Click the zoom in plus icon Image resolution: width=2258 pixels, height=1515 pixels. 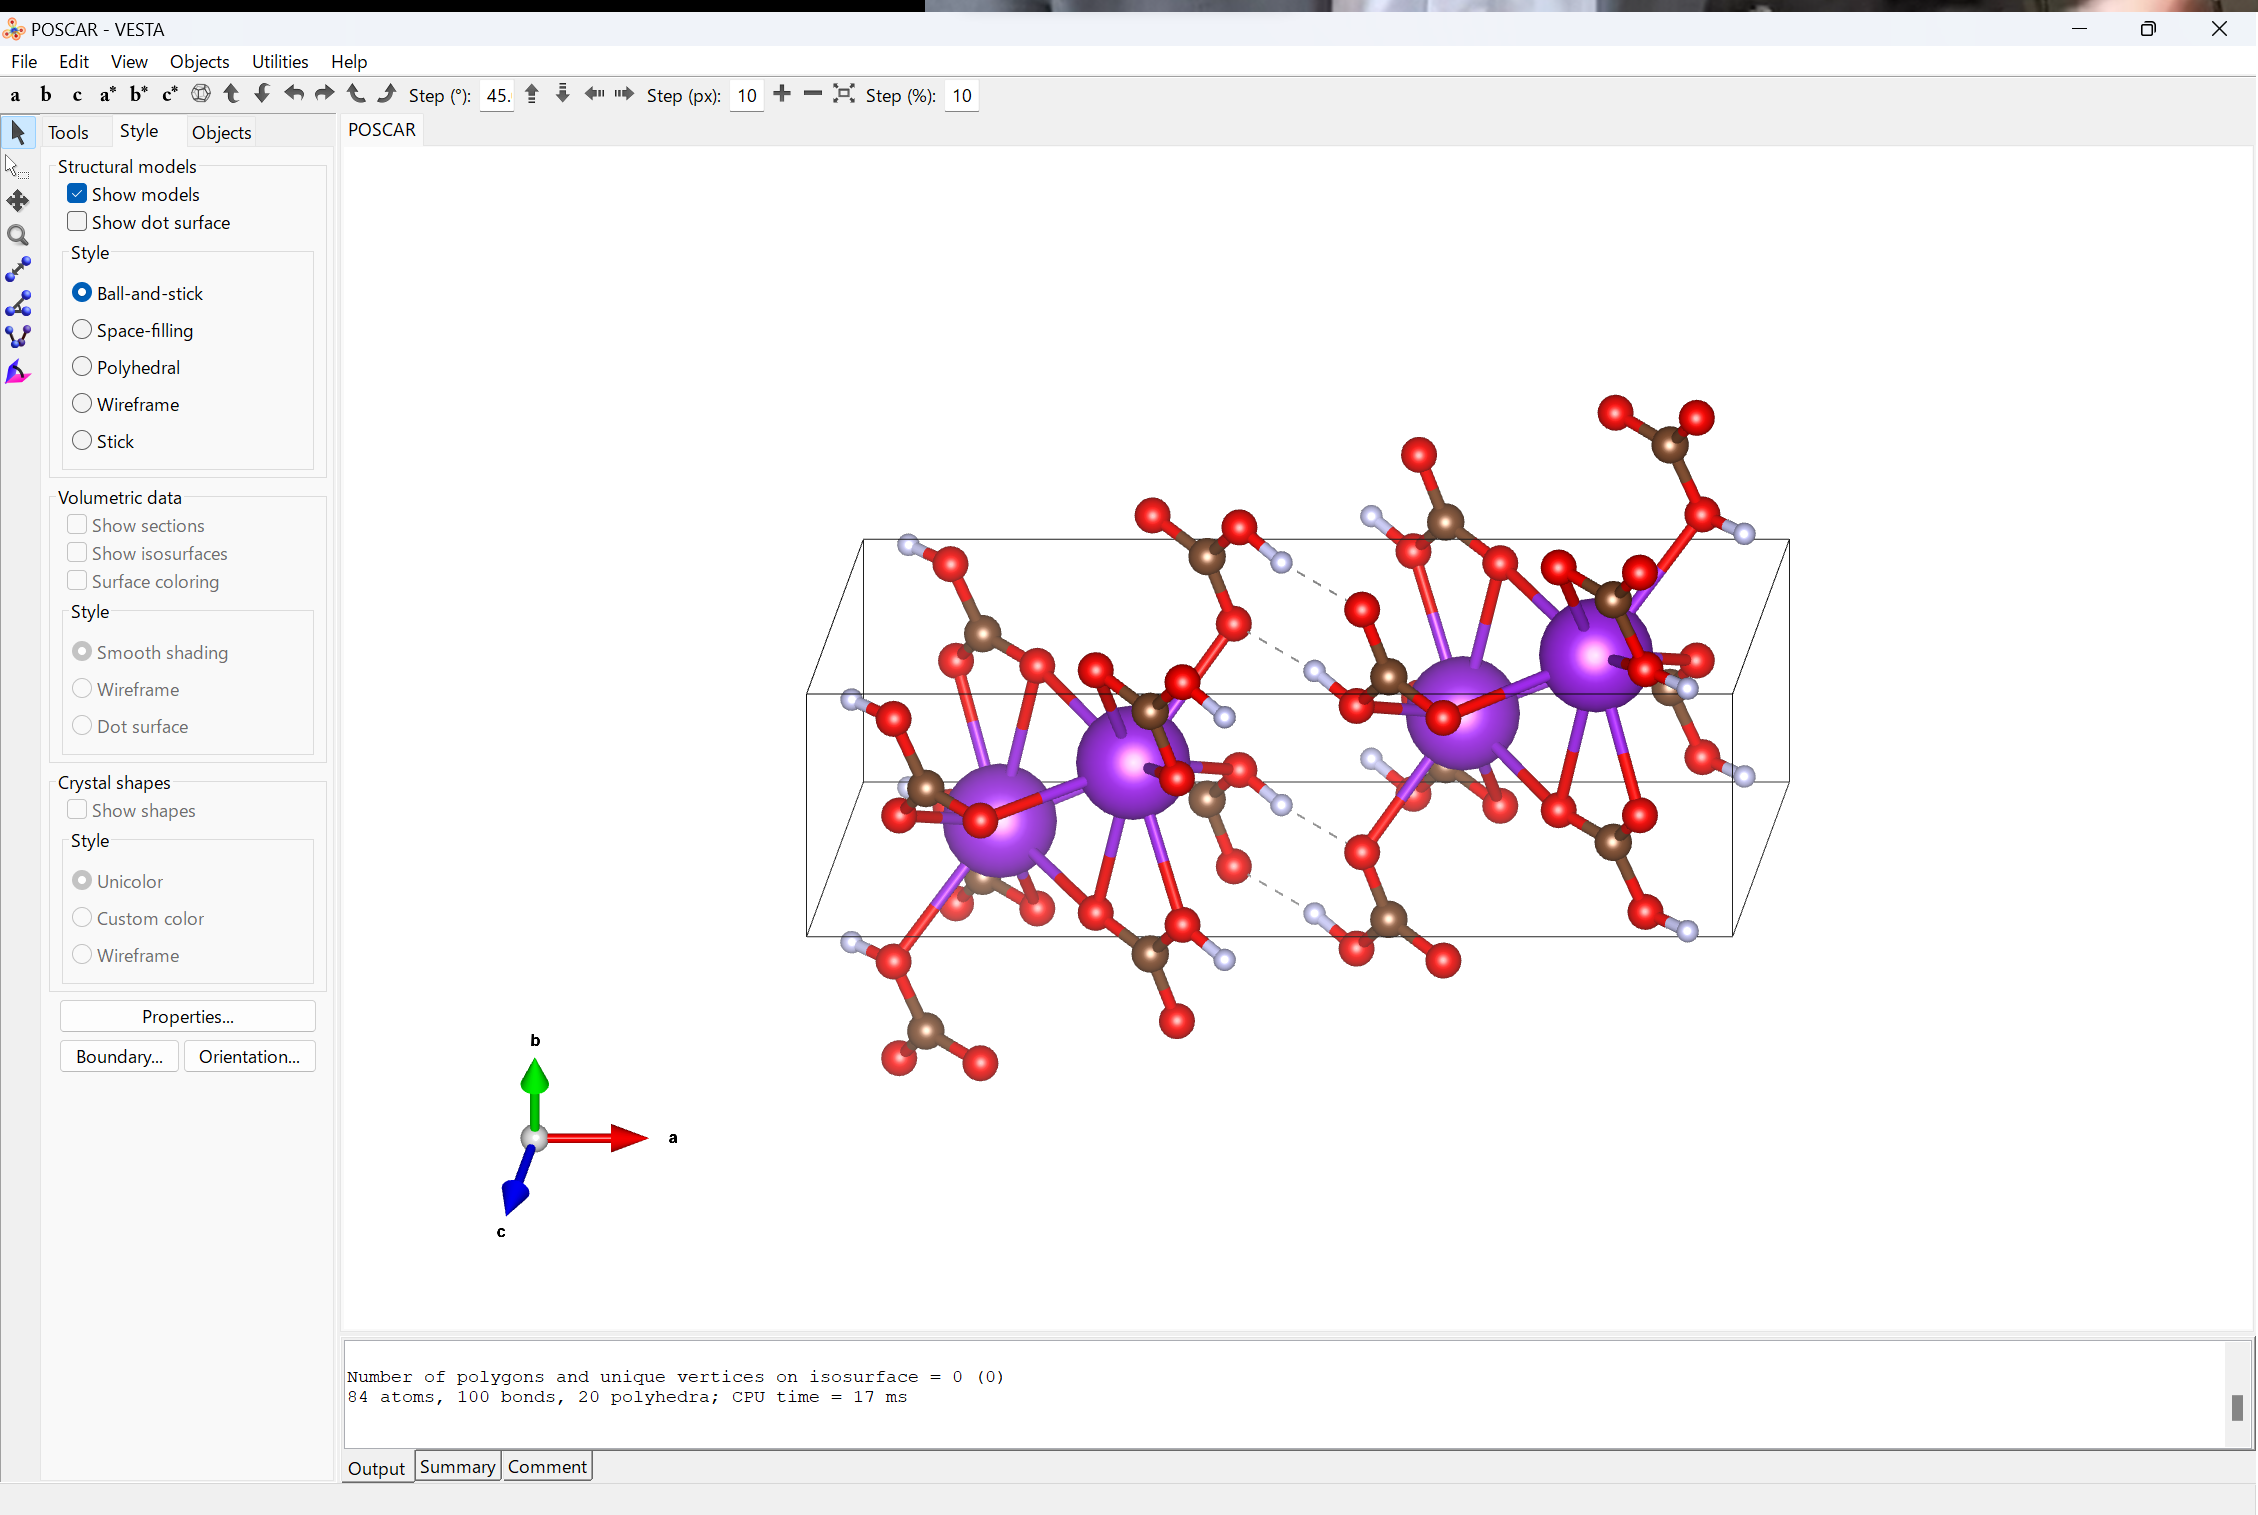click(782, 94)
